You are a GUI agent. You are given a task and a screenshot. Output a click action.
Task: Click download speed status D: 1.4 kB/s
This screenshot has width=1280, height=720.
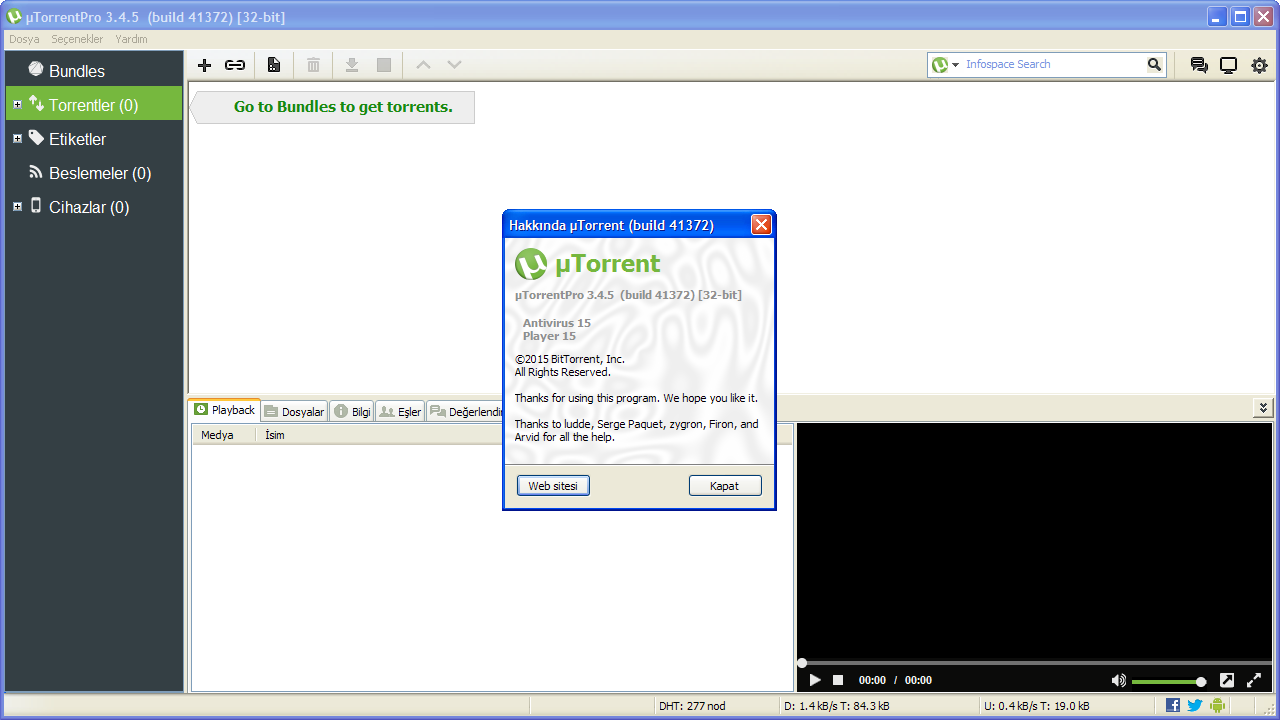837,706
